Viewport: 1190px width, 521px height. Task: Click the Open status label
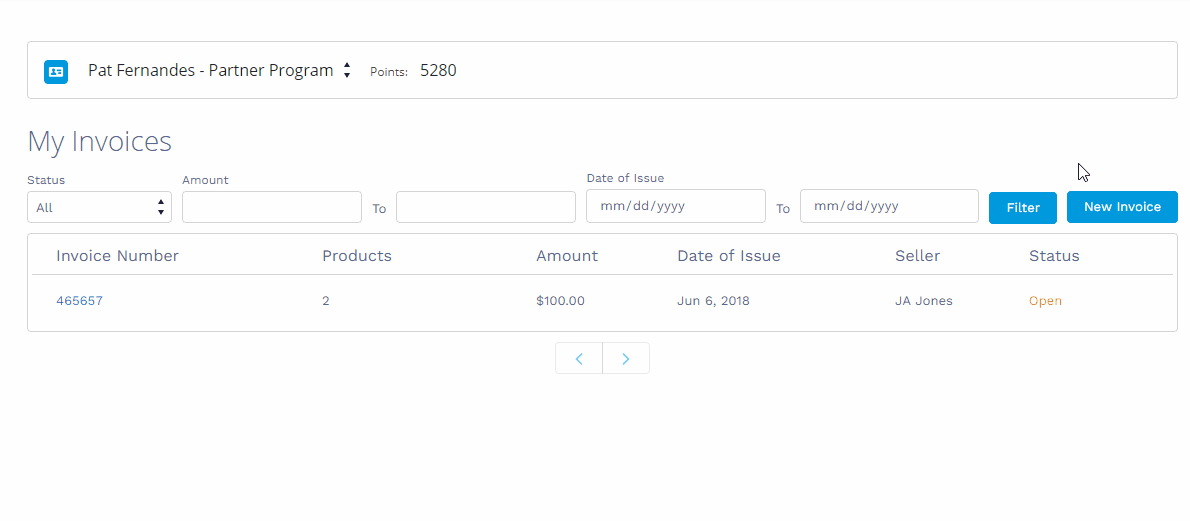1045,301
